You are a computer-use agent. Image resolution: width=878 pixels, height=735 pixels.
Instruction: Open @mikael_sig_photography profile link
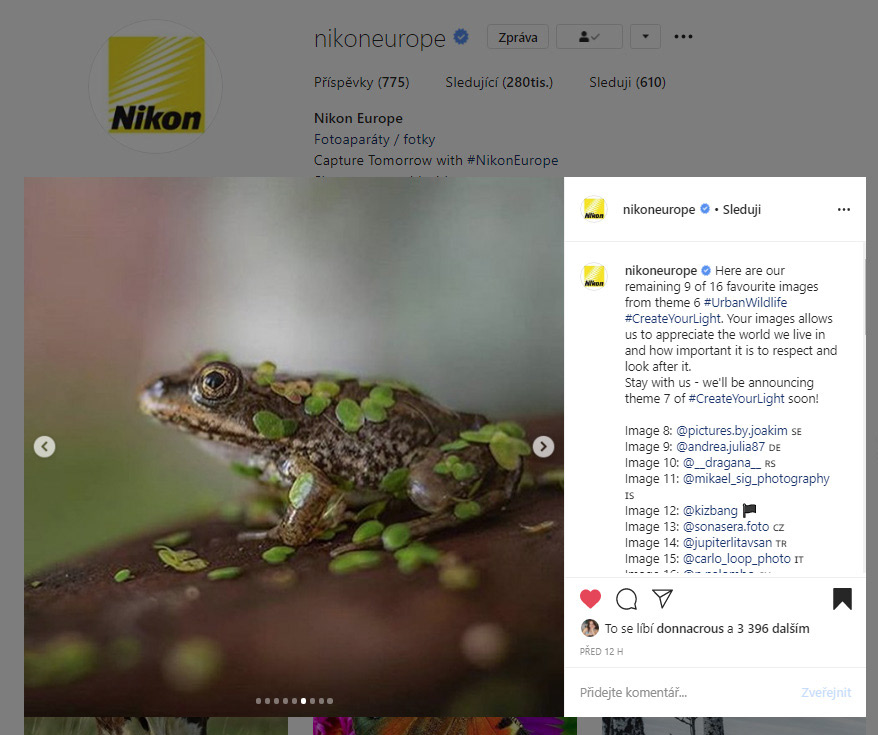pos(756,479)
